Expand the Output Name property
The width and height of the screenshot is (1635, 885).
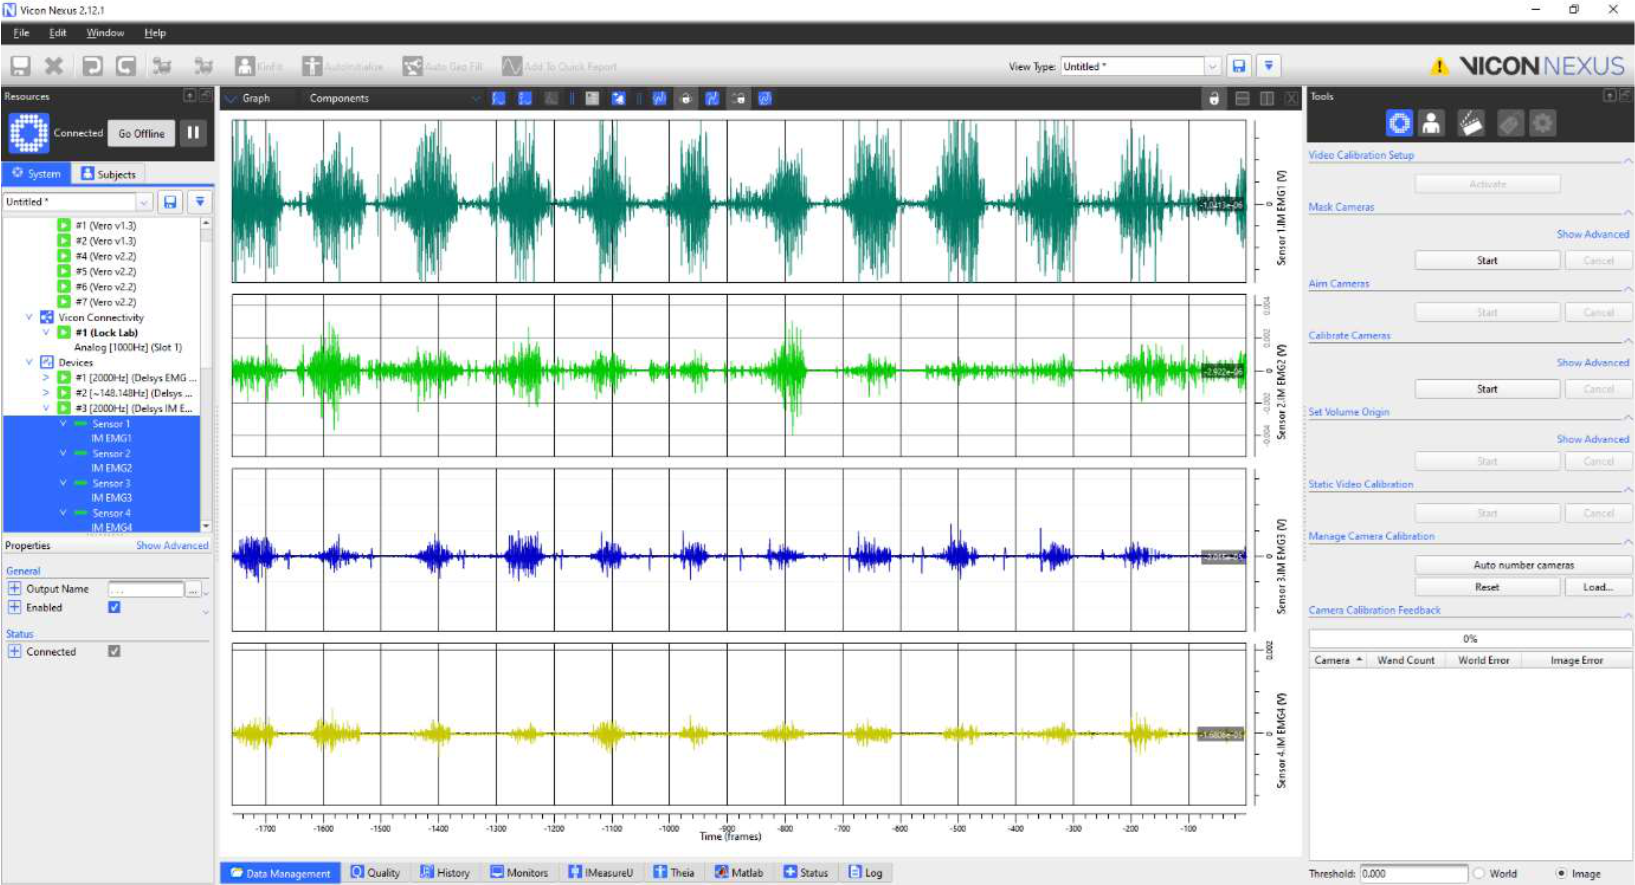[14, 588]
